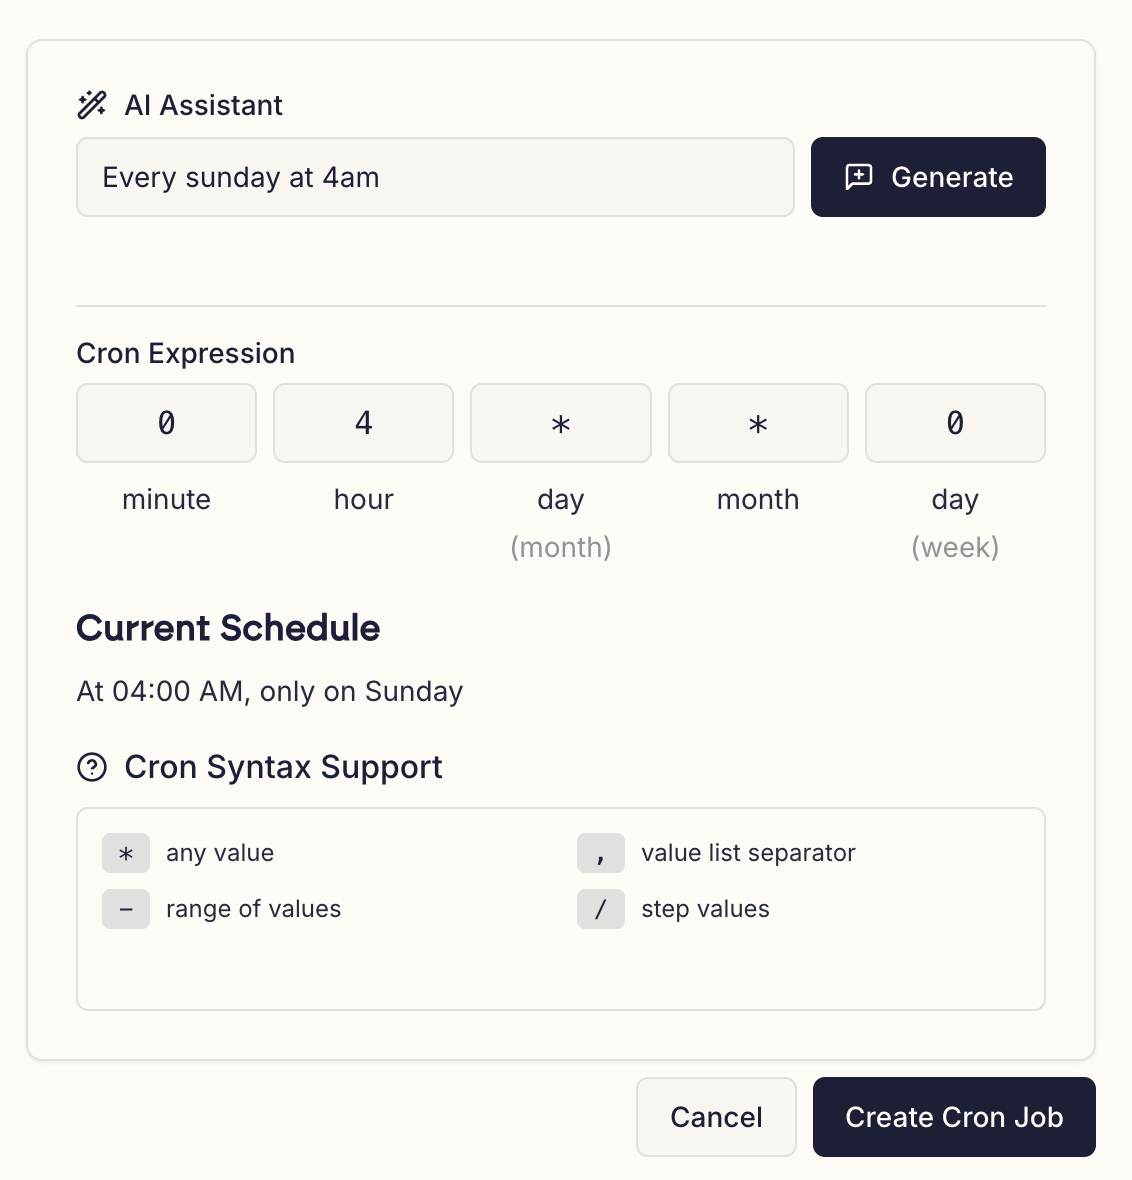Screen dimensions: 1132x1180
Task: Click the chat-plus icon in Generate button
Action: tap(859, 177)
